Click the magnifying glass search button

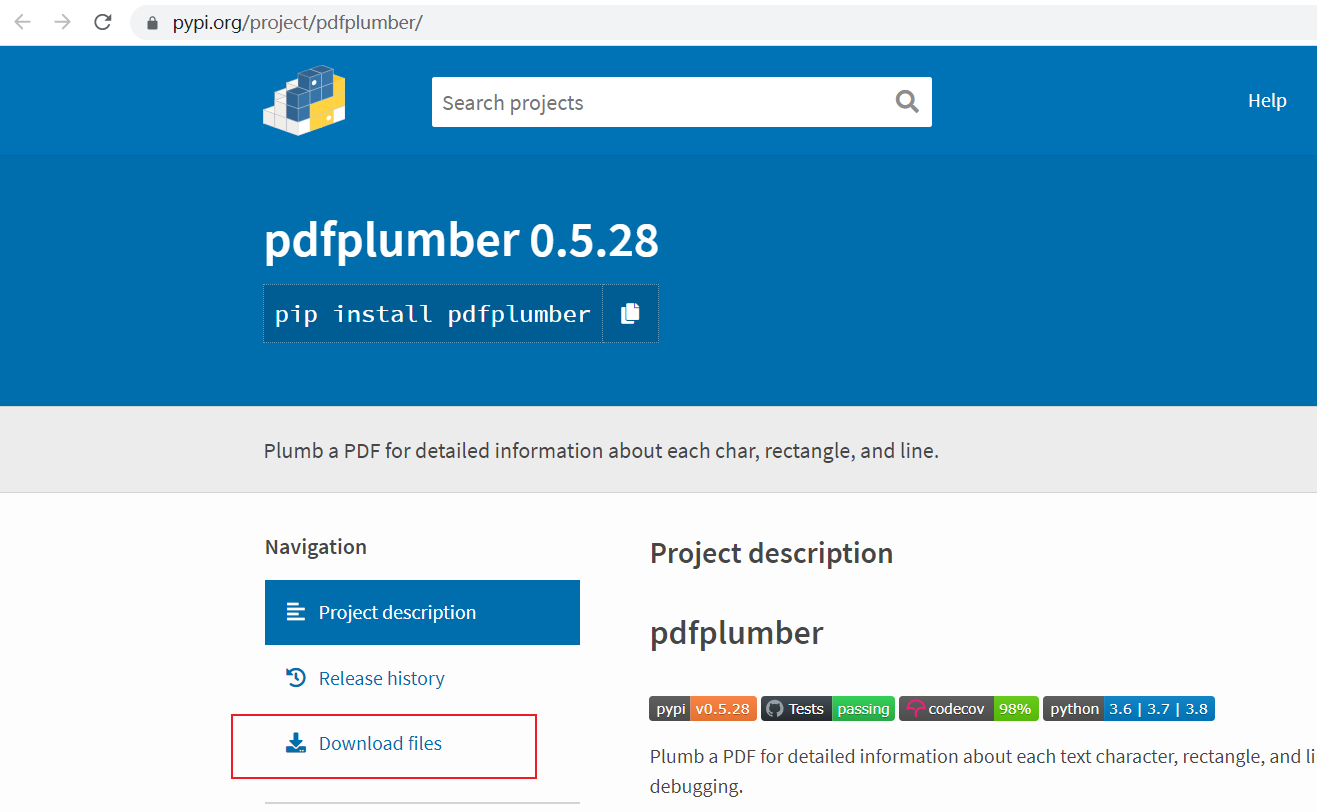(x=907, y=101)
